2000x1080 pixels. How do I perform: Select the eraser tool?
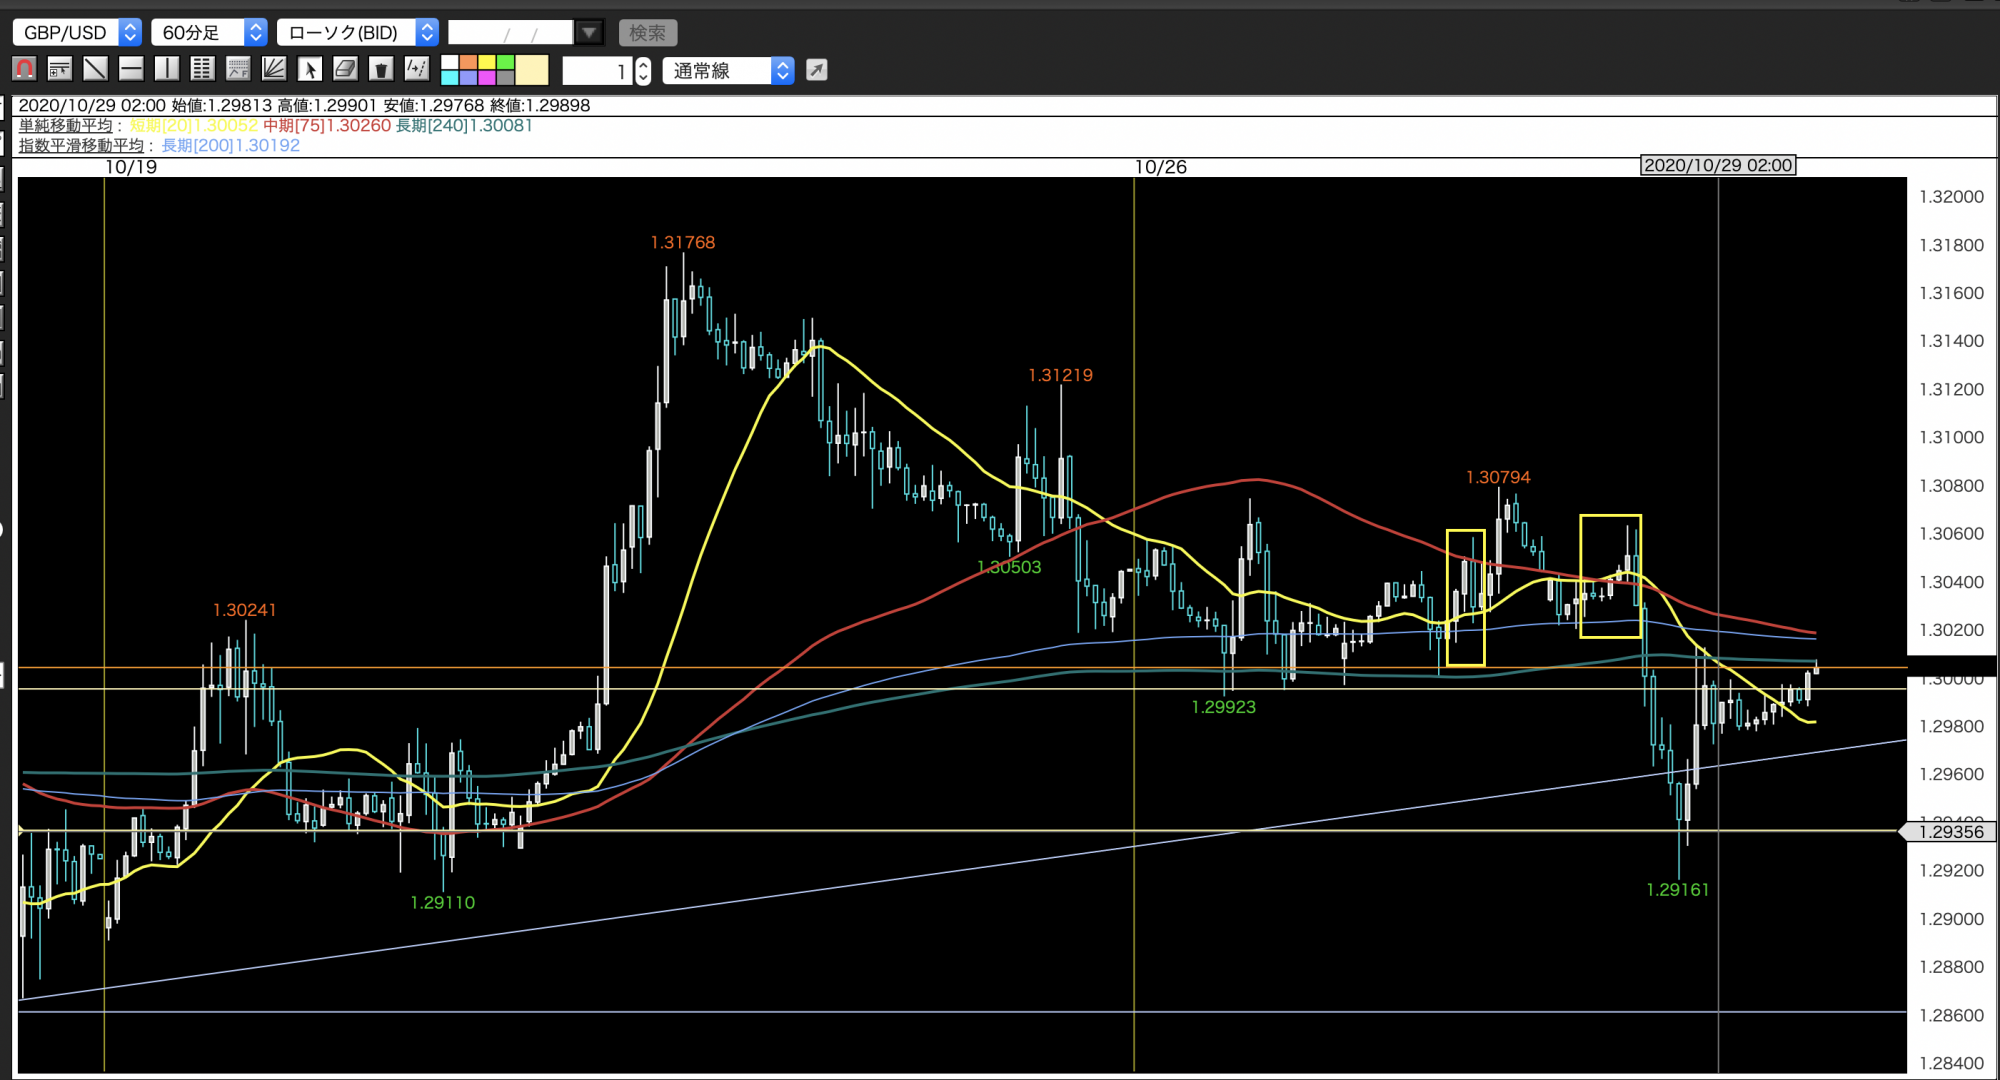pos(345,69)
